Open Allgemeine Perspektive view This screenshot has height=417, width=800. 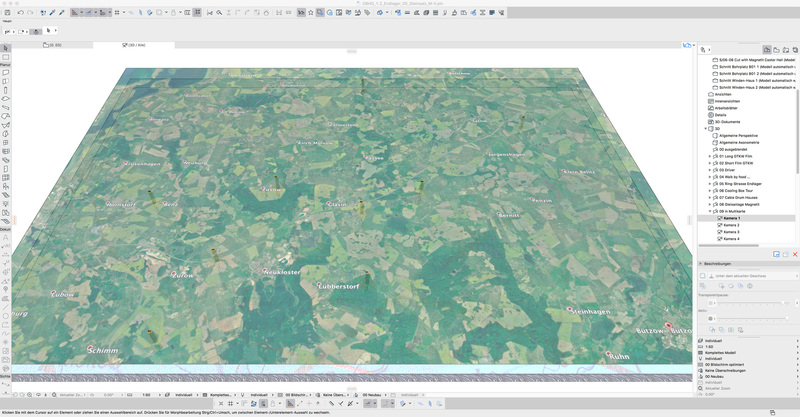(738, 135)
